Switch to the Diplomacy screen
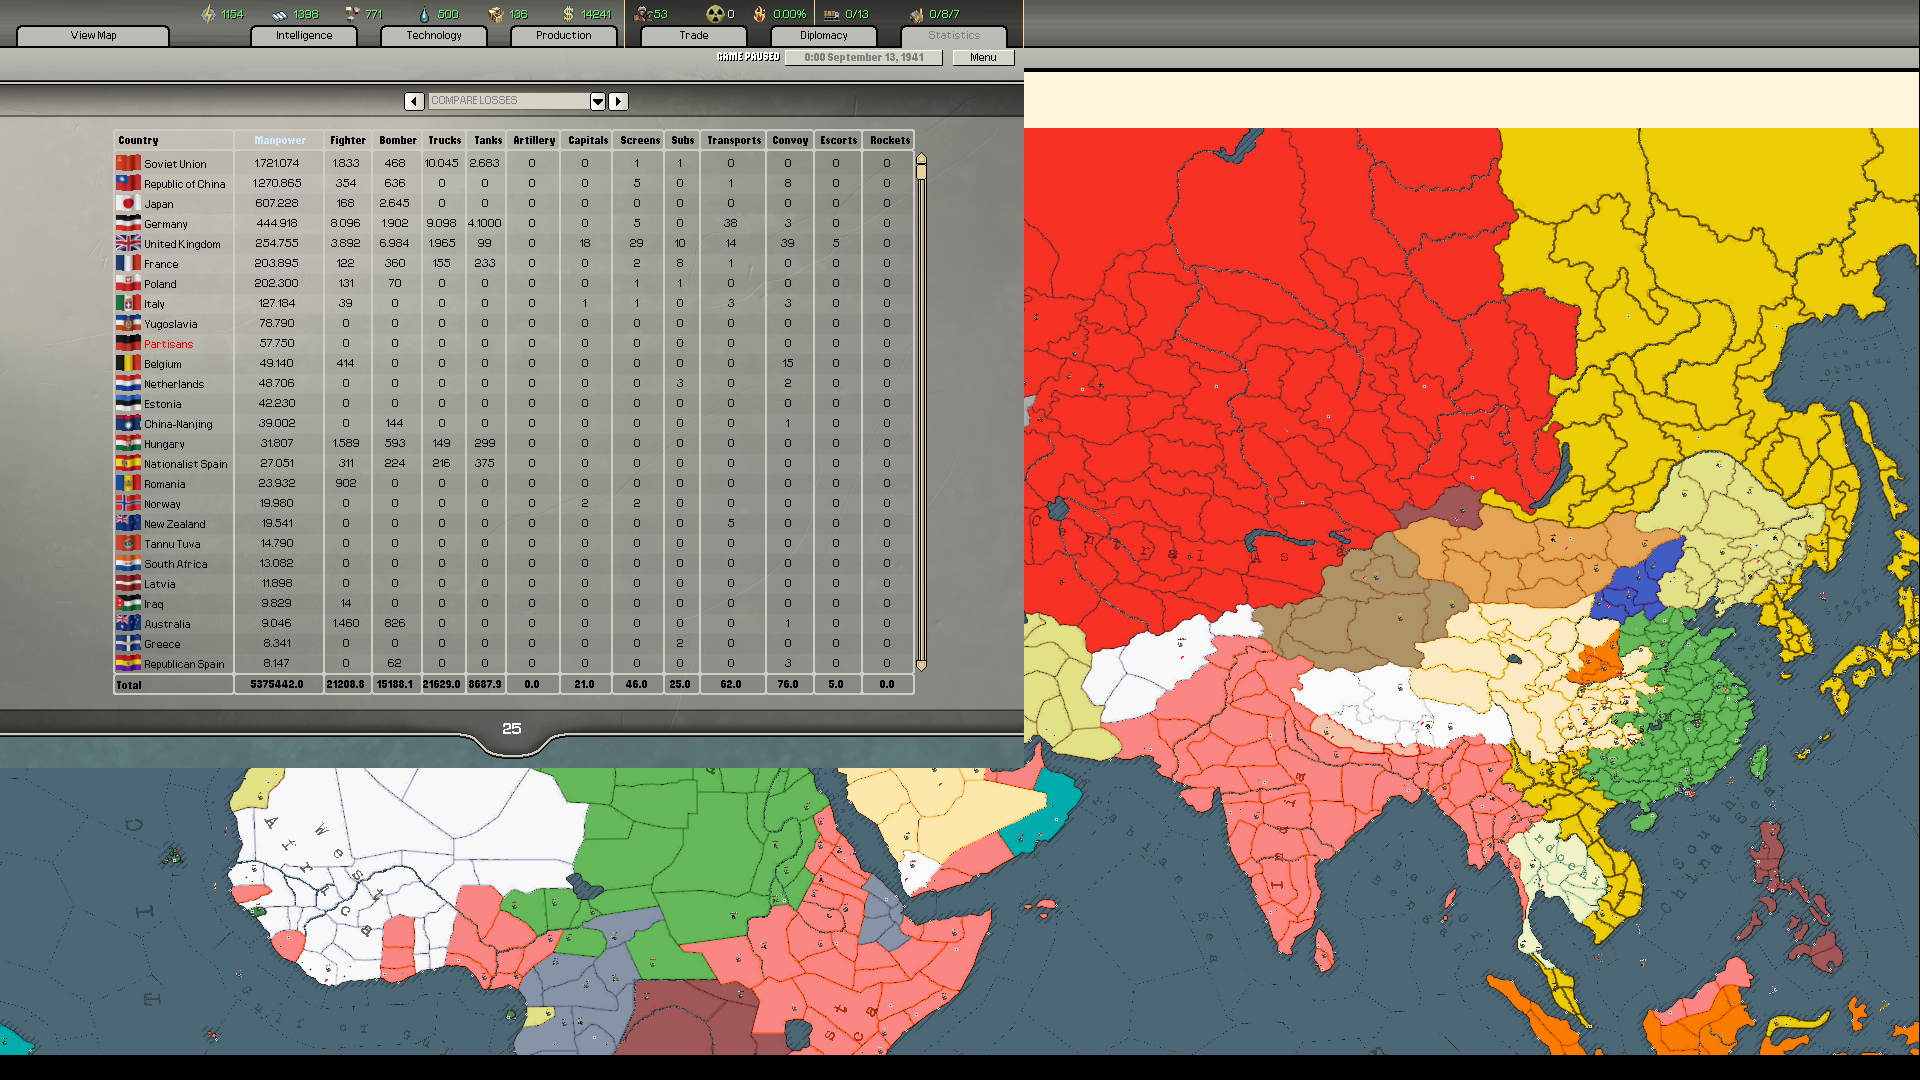1920x1080 pixels. pos(823,35)
